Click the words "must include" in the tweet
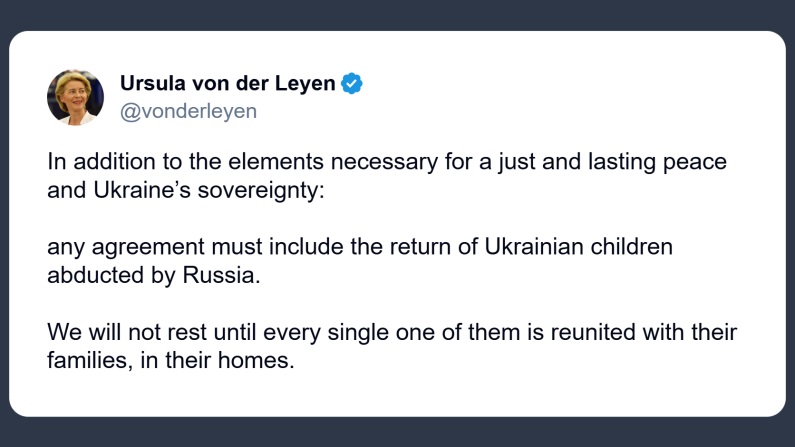The image size is (795, 447). [227, 246]
